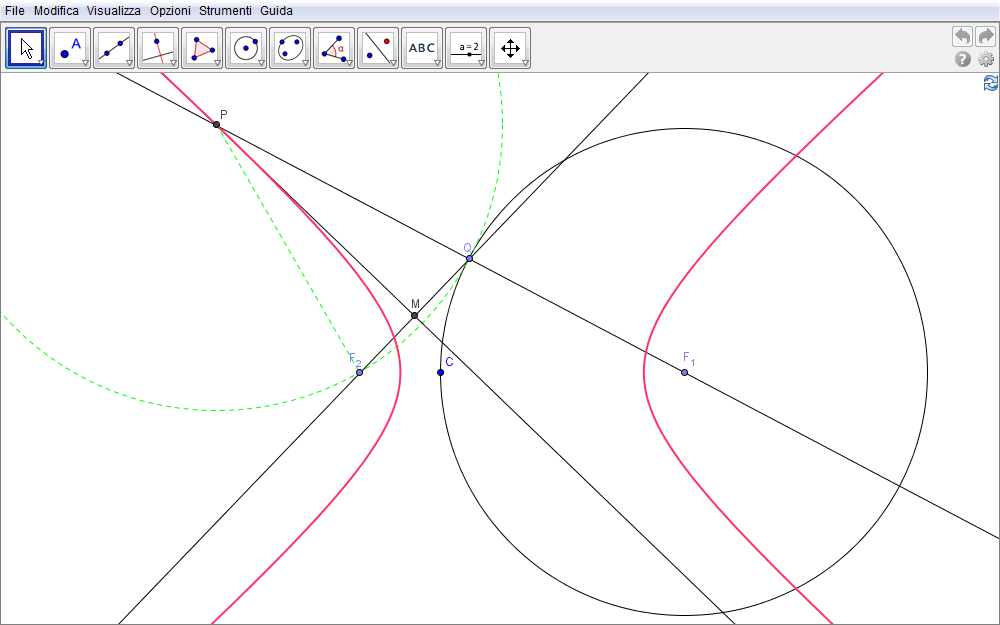Select the Move arrow tool

pos(26,47)
